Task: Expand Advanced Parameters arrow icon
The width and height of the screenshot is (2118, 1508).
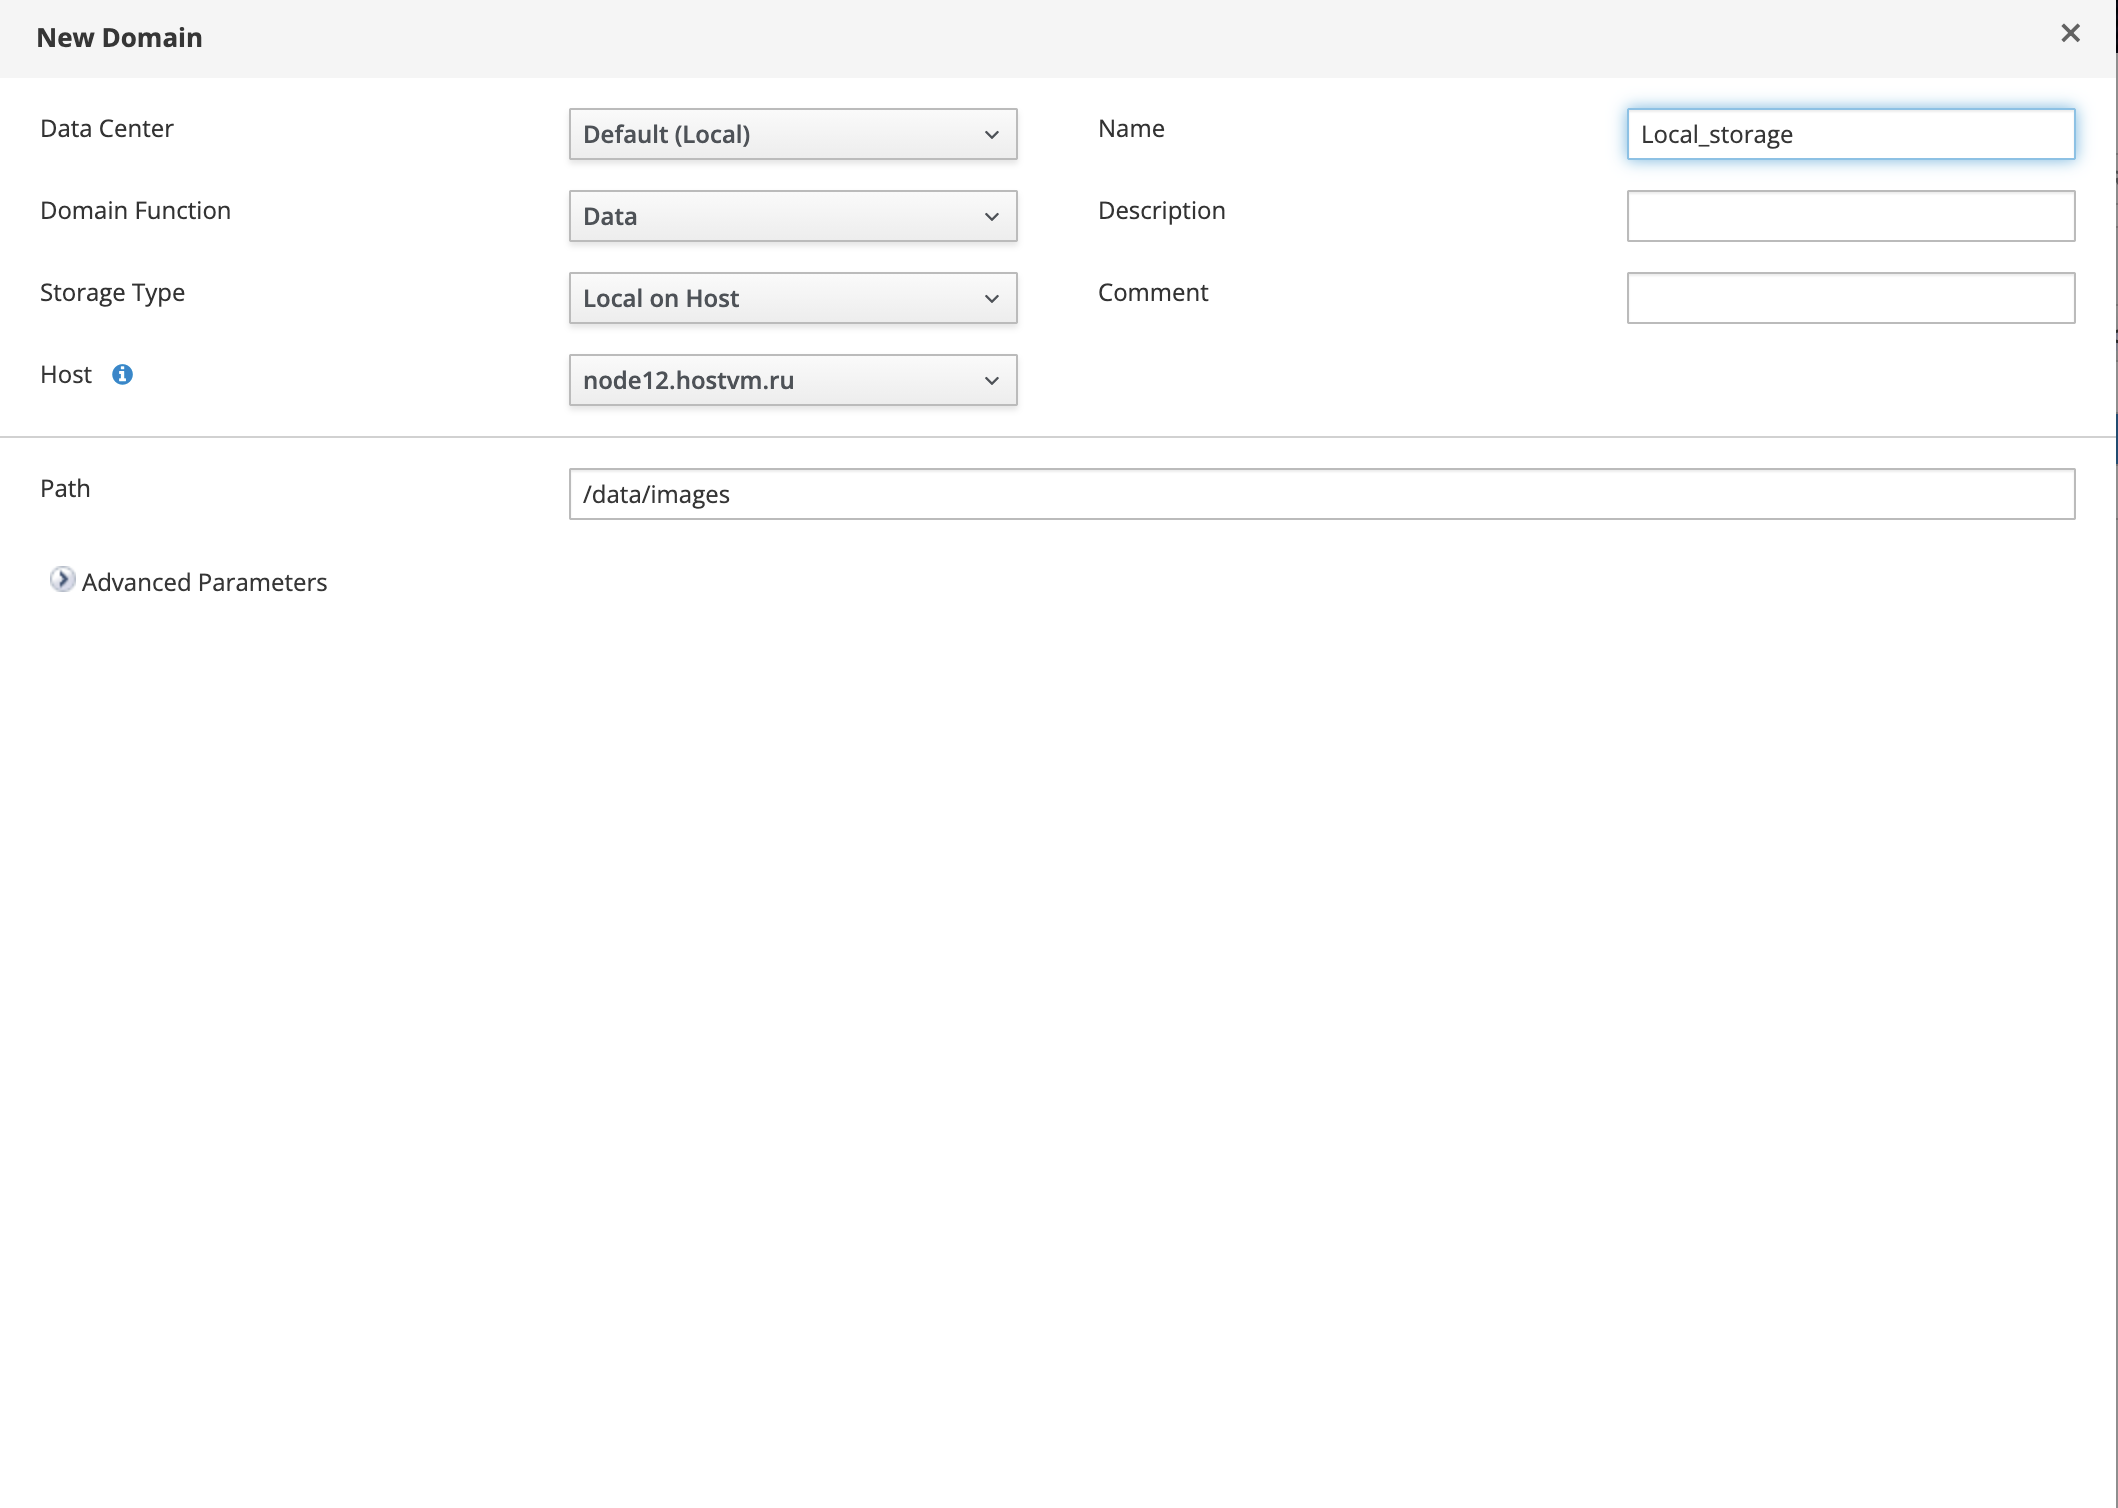Action: pos(62,580)
